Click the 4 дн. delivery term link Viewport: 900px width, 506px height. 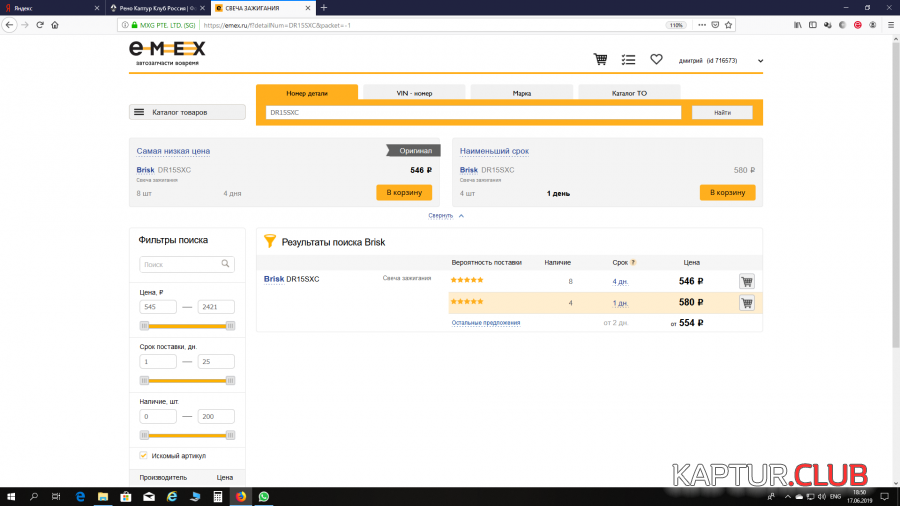pyautogui.click(x=620, y=281)
